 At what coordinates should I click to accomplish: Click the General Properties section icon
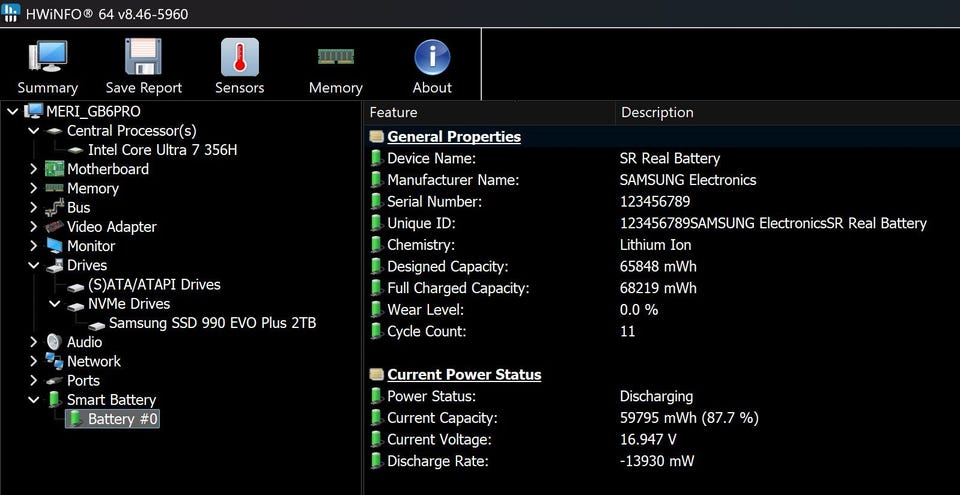[x=377, y=137]
